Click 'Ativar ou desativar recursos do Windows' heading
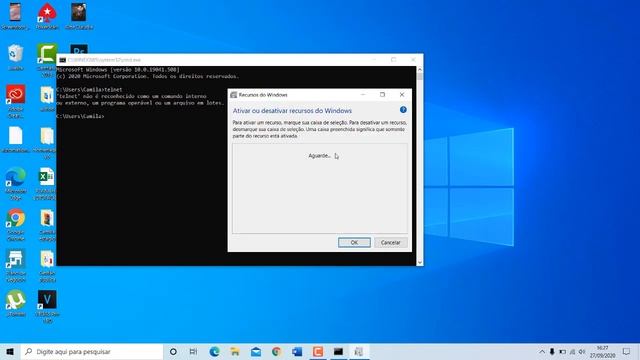The image size is (640, 360). click(292, 111)
